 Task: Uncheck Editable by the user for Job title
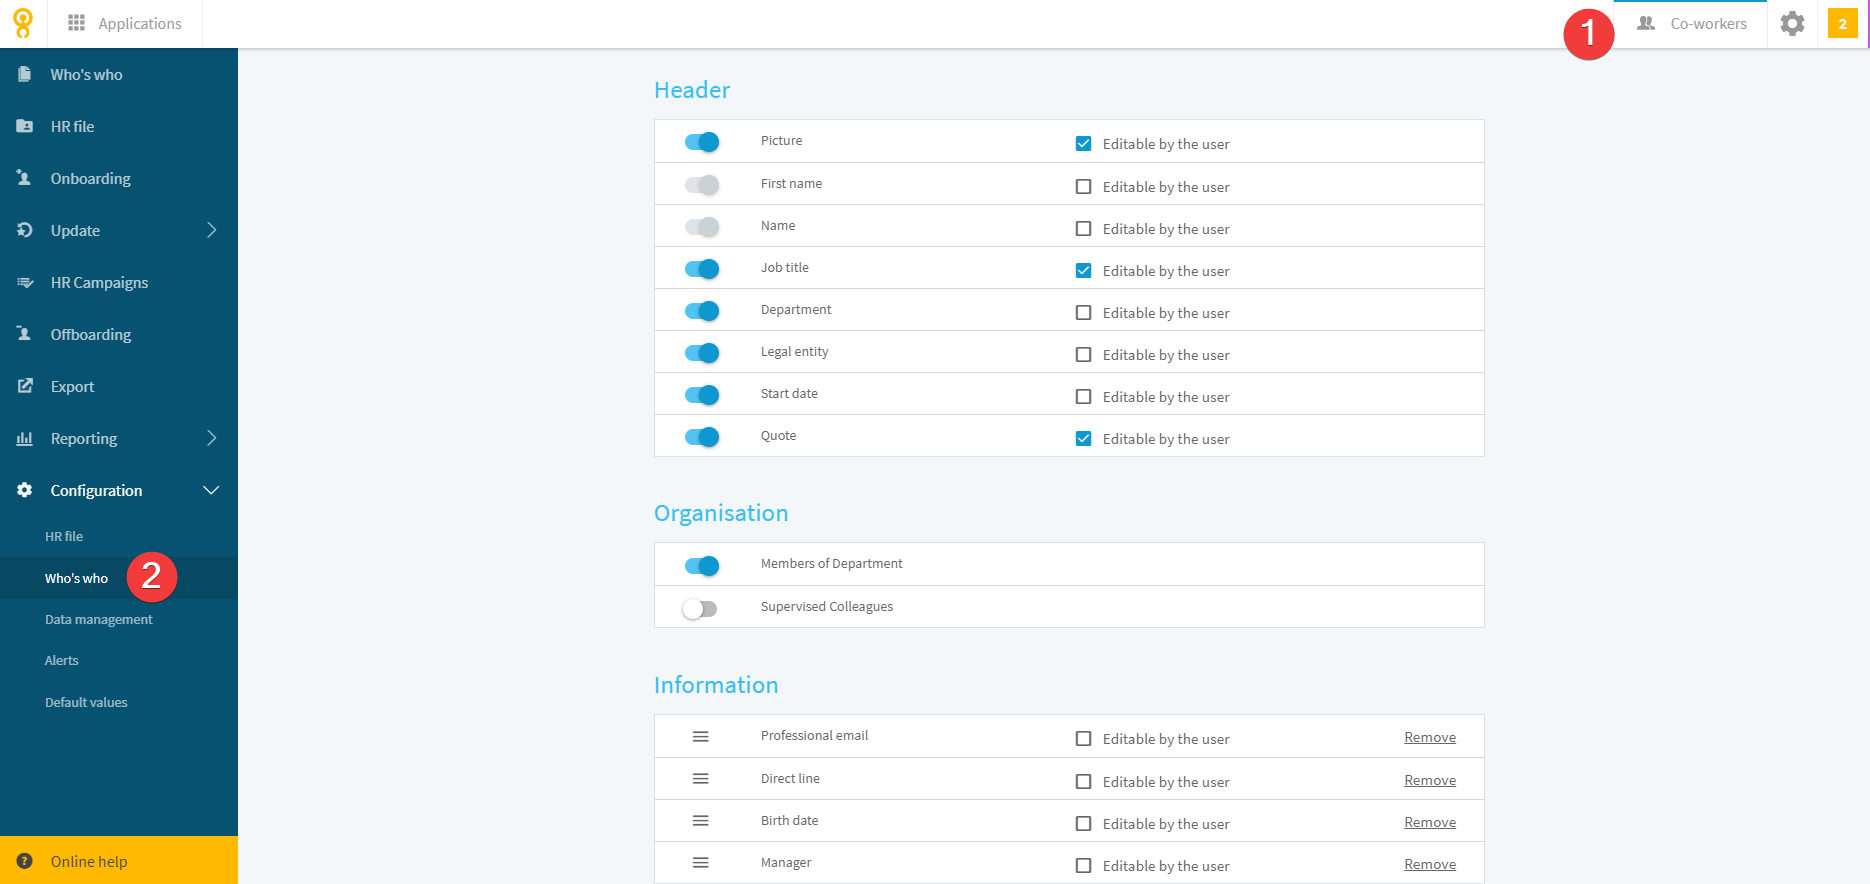click(1083, 270)
